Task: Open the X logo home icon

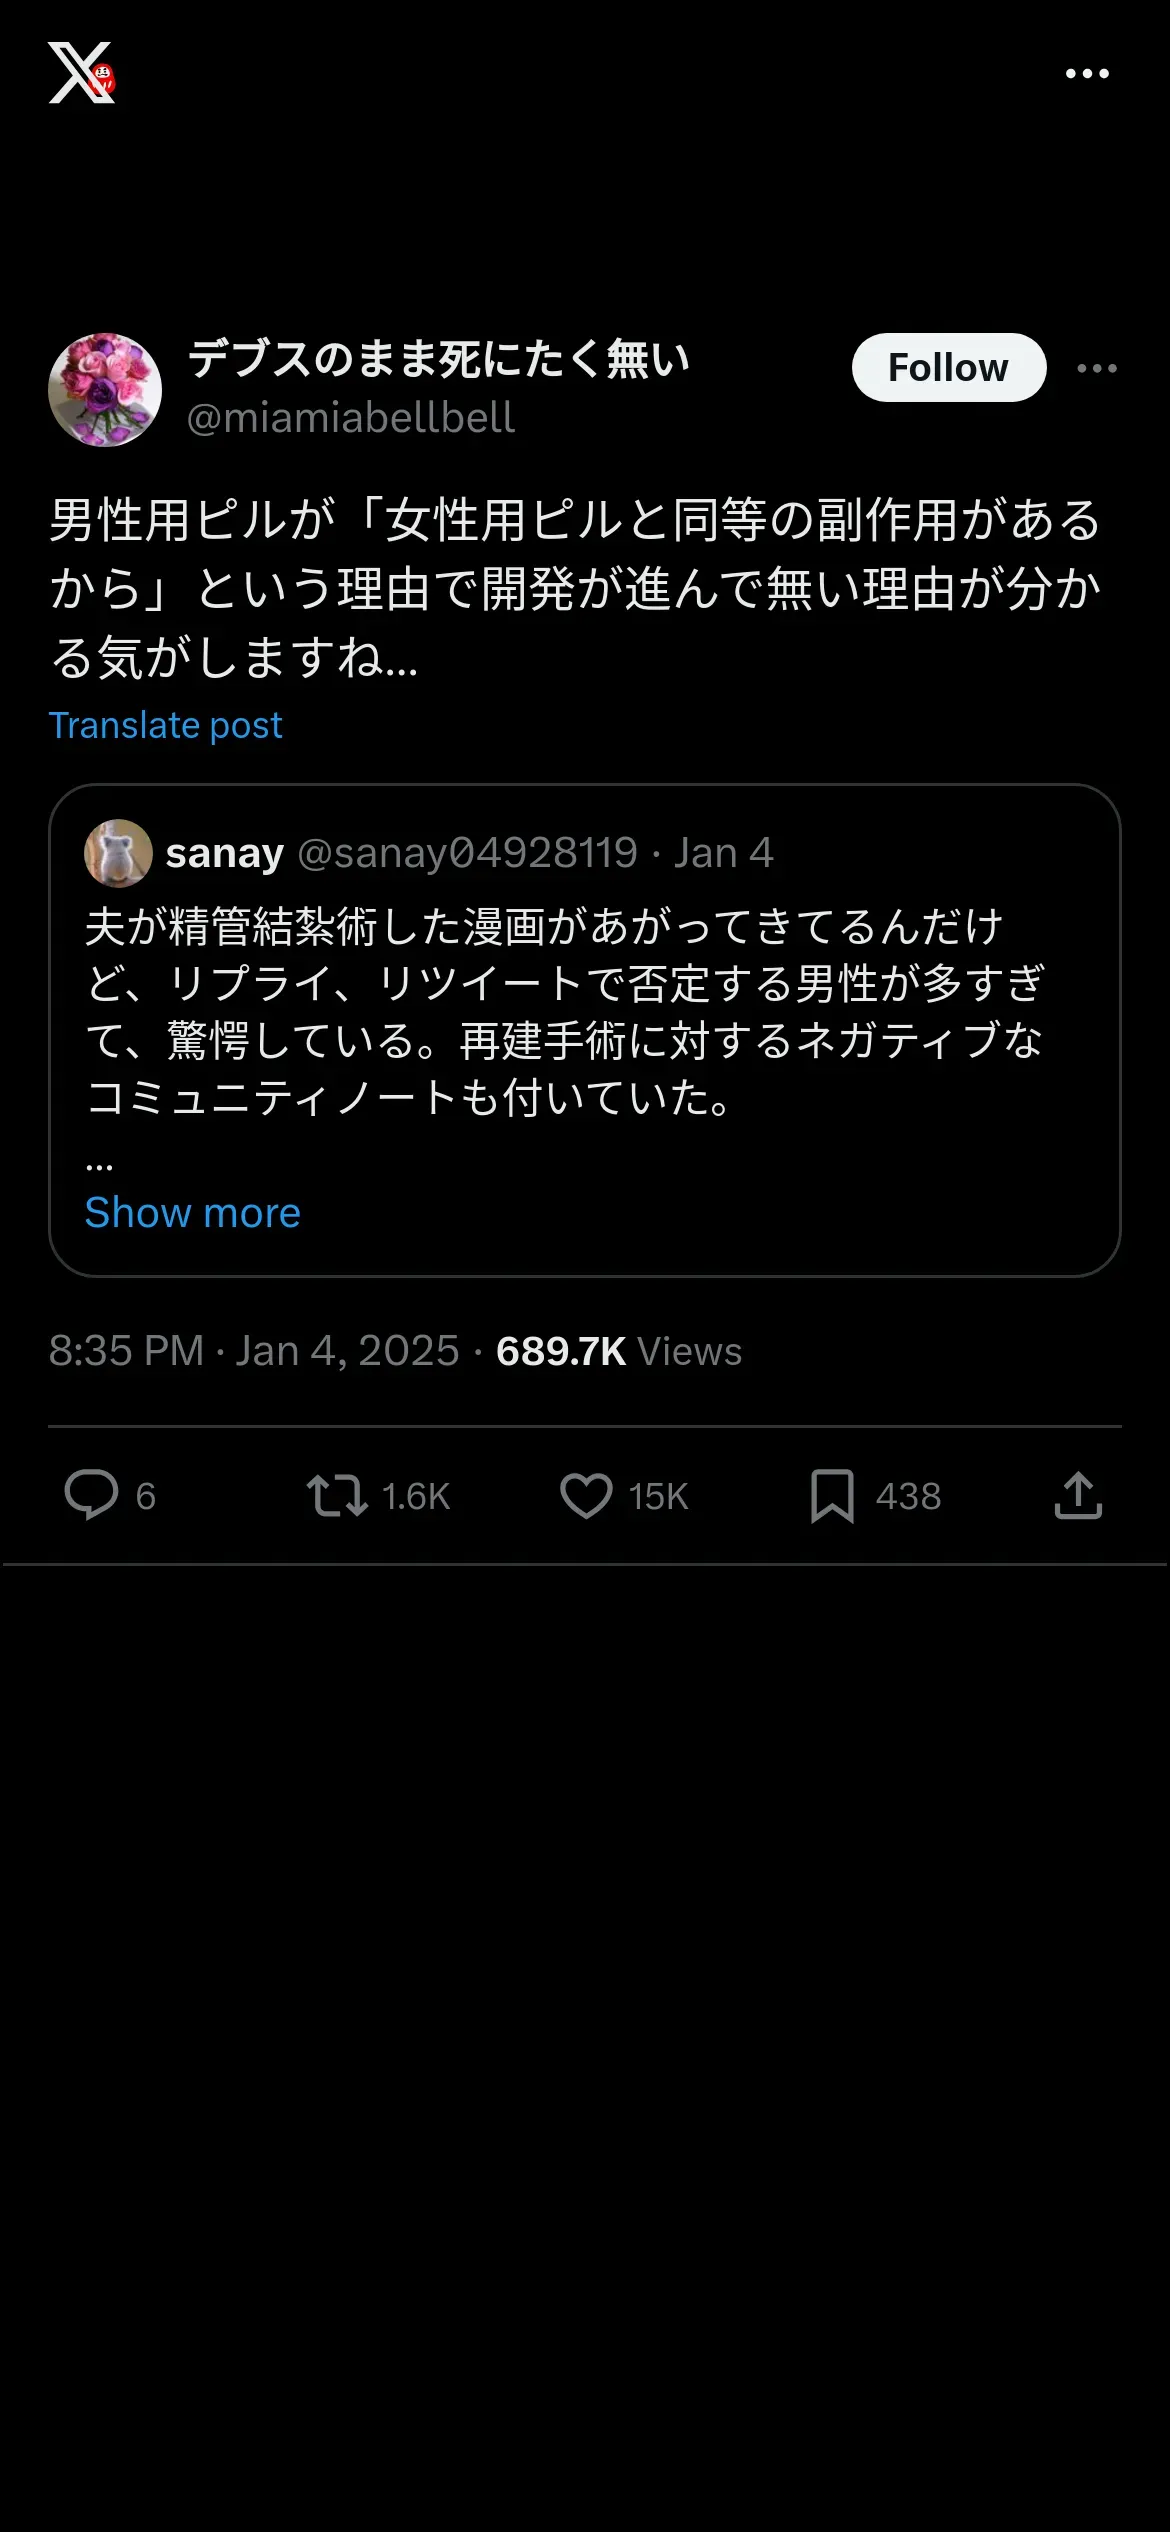Action: [81, 73]
